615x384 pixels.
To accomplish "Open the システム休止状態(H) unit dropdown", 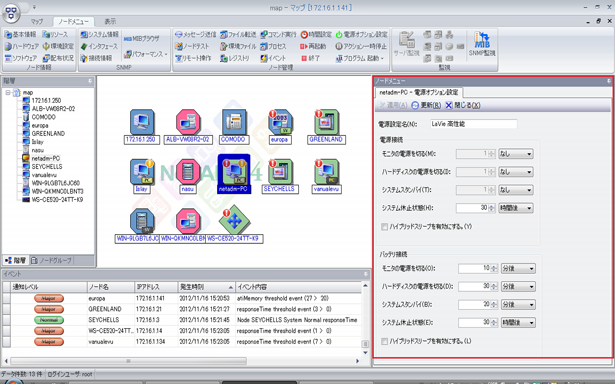I will [x=515, y=208].
